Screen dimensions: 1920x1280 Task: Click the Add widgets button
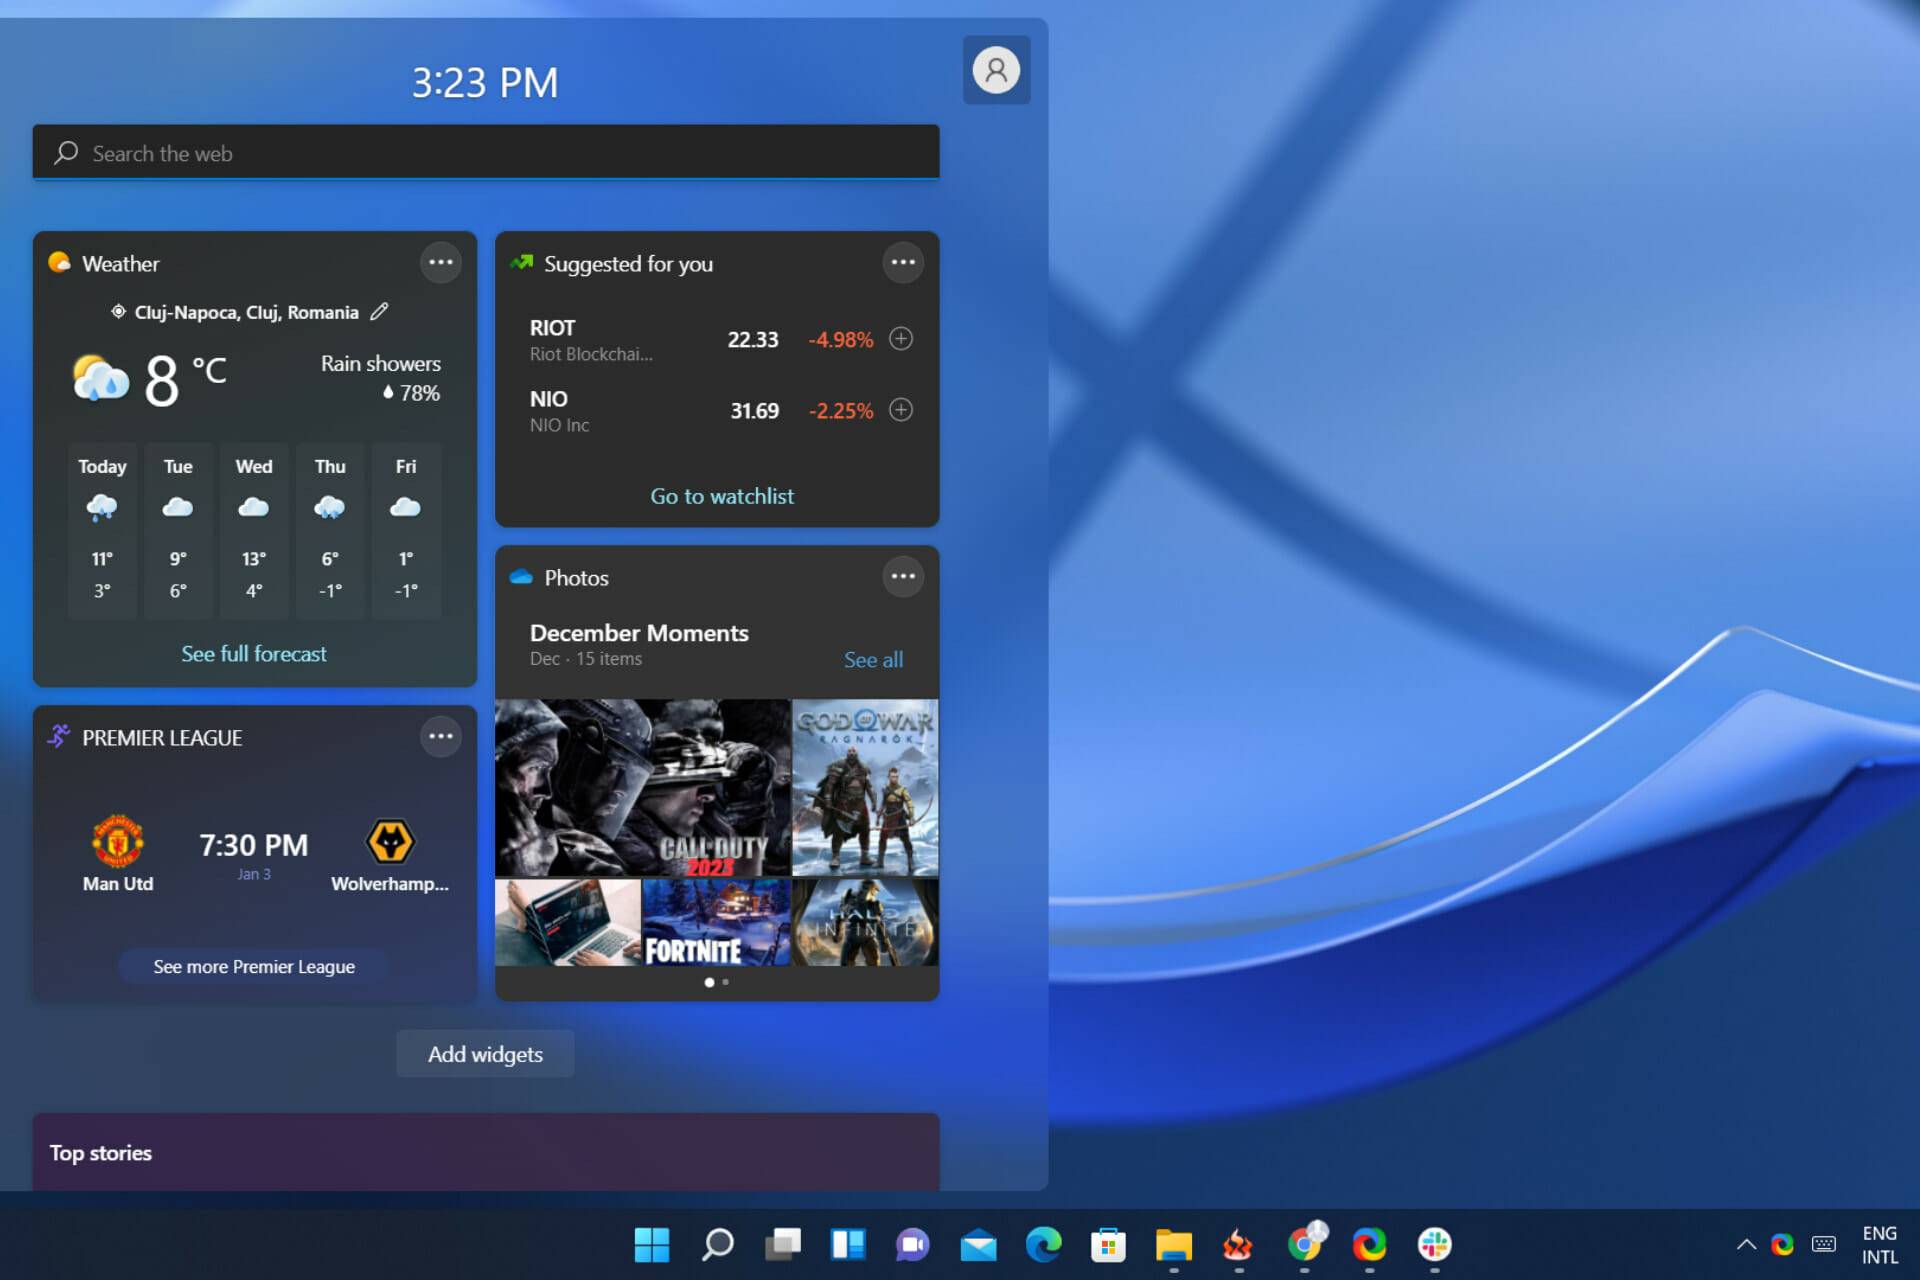coord(485,1053)
